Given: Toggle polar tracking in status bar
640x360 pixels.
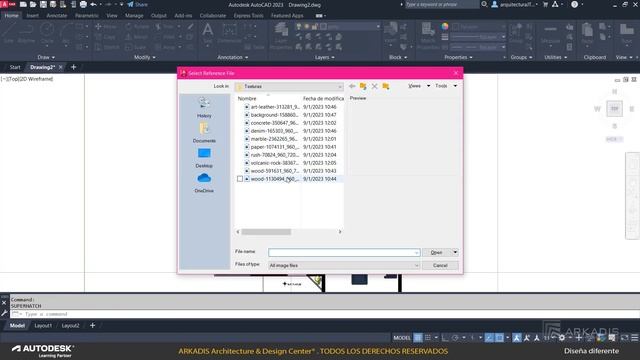Looking at the screenshot, I should [x=455, y=338].
